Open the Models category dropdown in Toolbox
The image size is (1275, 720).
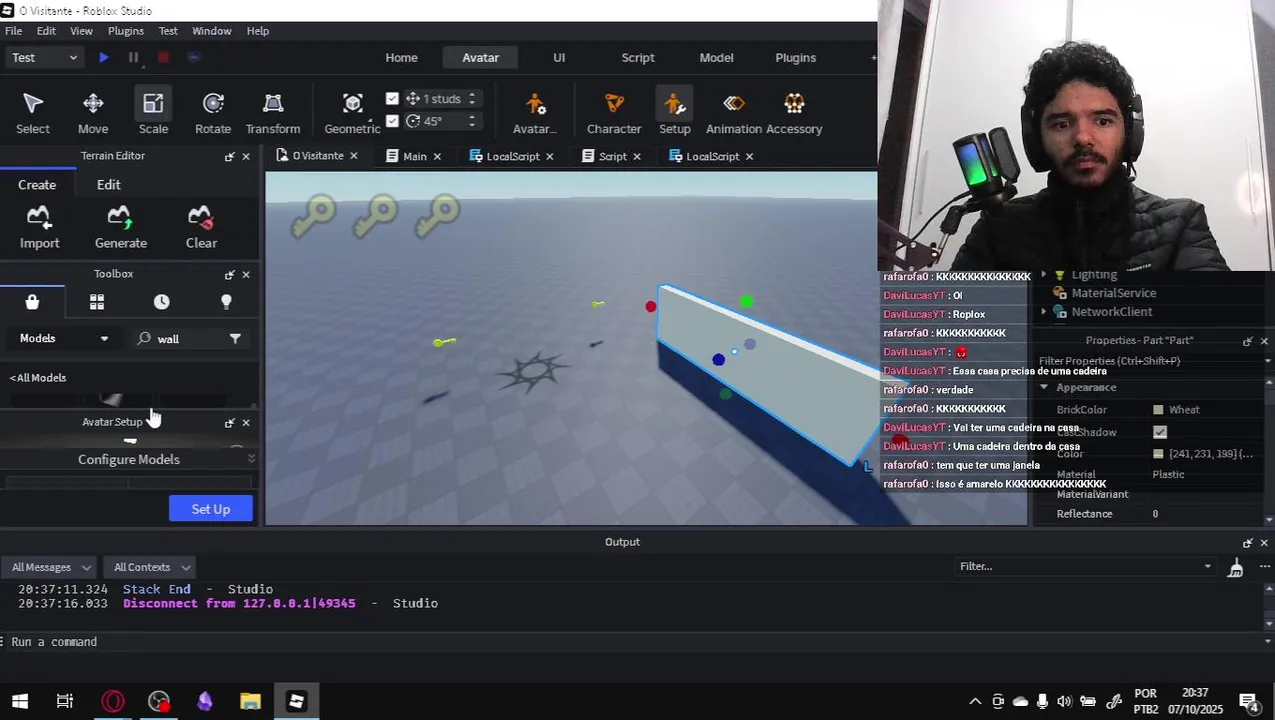tap(64, 339)
